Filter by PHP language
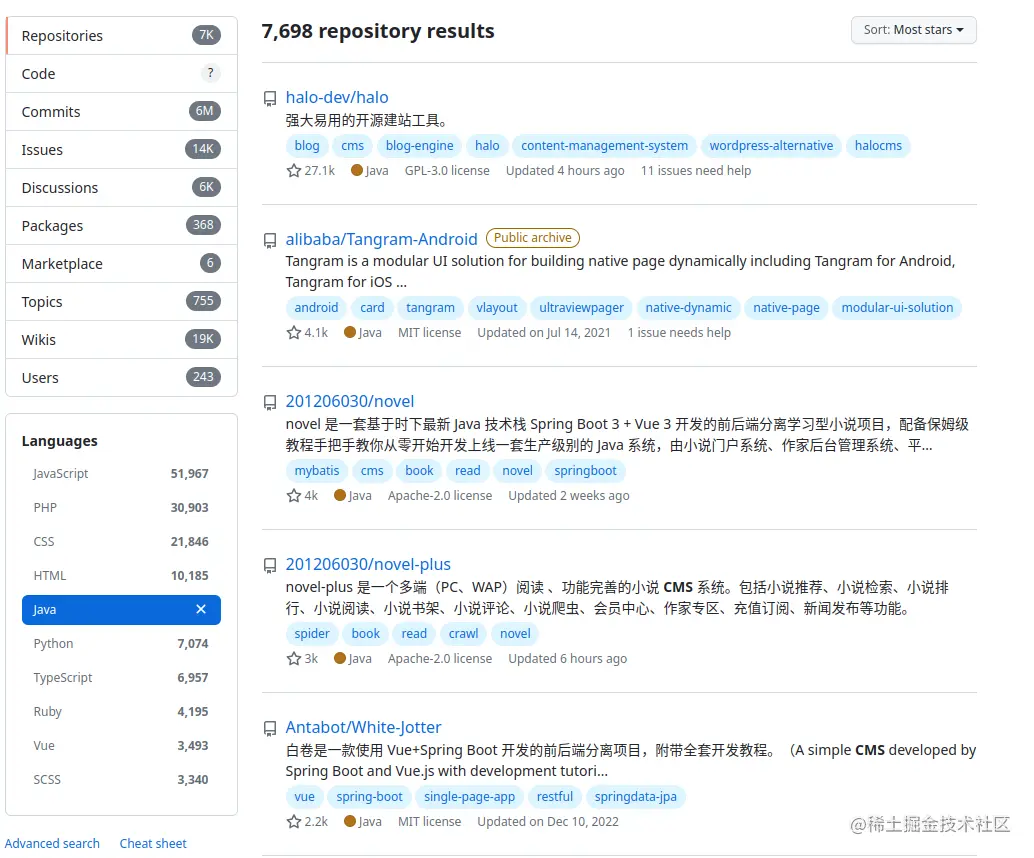Viewport: 1034px width, 858px height. click(x=121, y=507)
